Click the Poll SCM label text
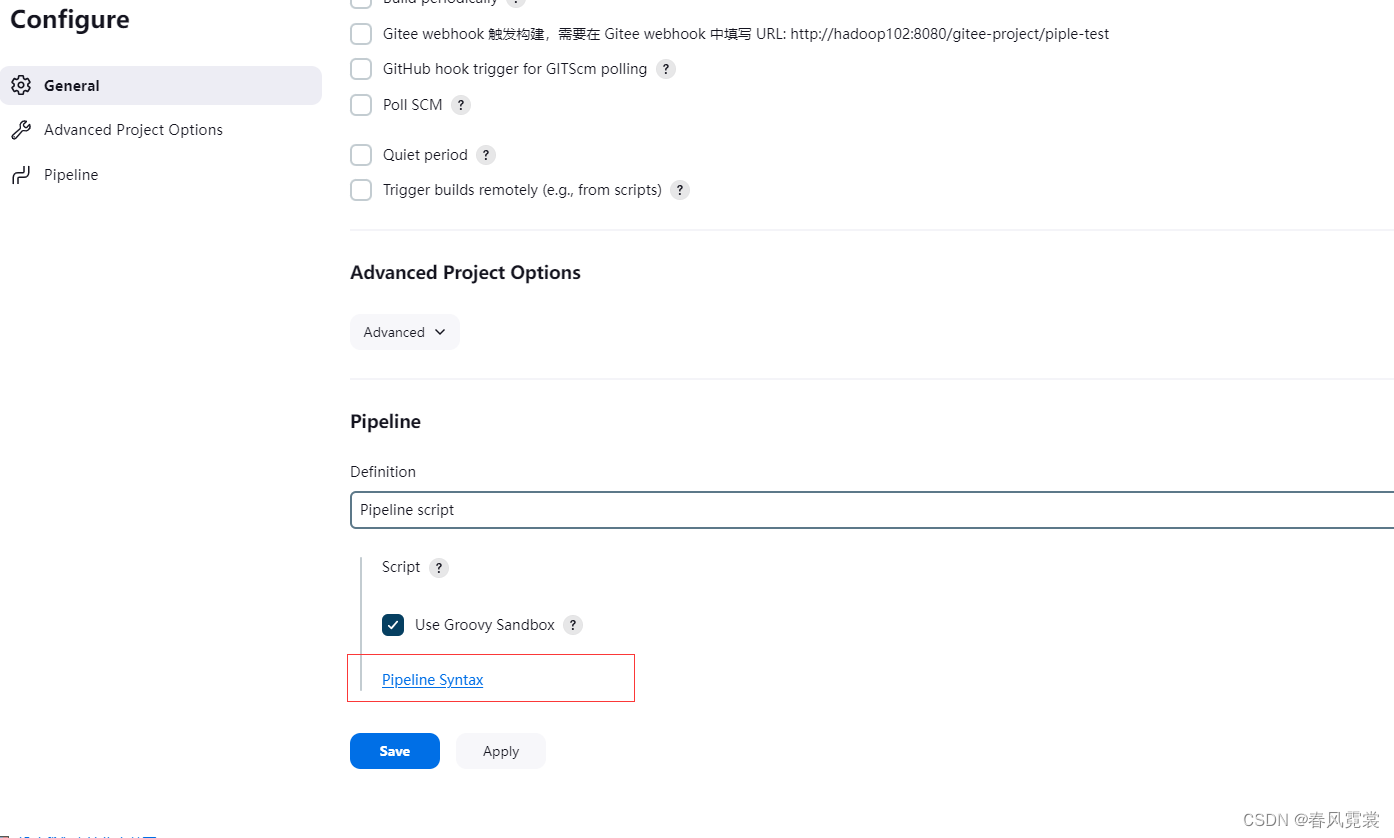The width and height of the screenshot is (1394, 838). click(412, 105)
